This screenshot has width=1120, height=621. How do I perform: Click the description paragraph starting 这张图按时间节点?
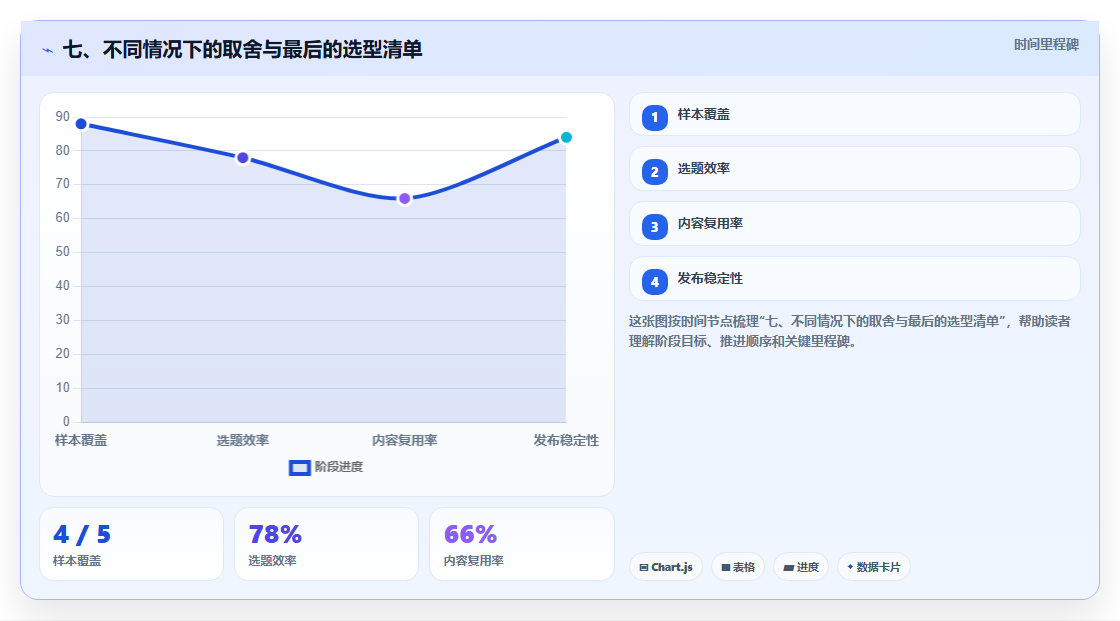850,331
